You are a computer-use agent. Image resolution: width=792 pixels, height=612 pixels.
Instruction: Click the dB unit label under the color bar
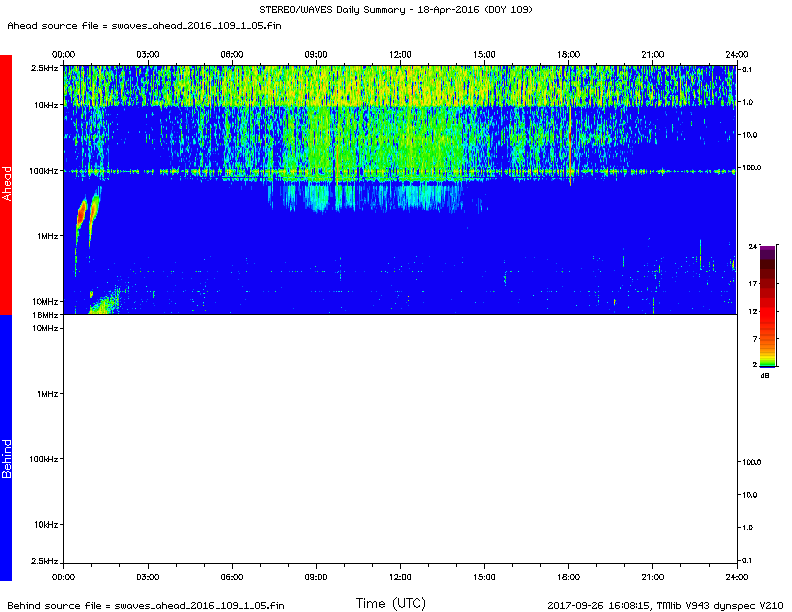click(x=765, y=376)
